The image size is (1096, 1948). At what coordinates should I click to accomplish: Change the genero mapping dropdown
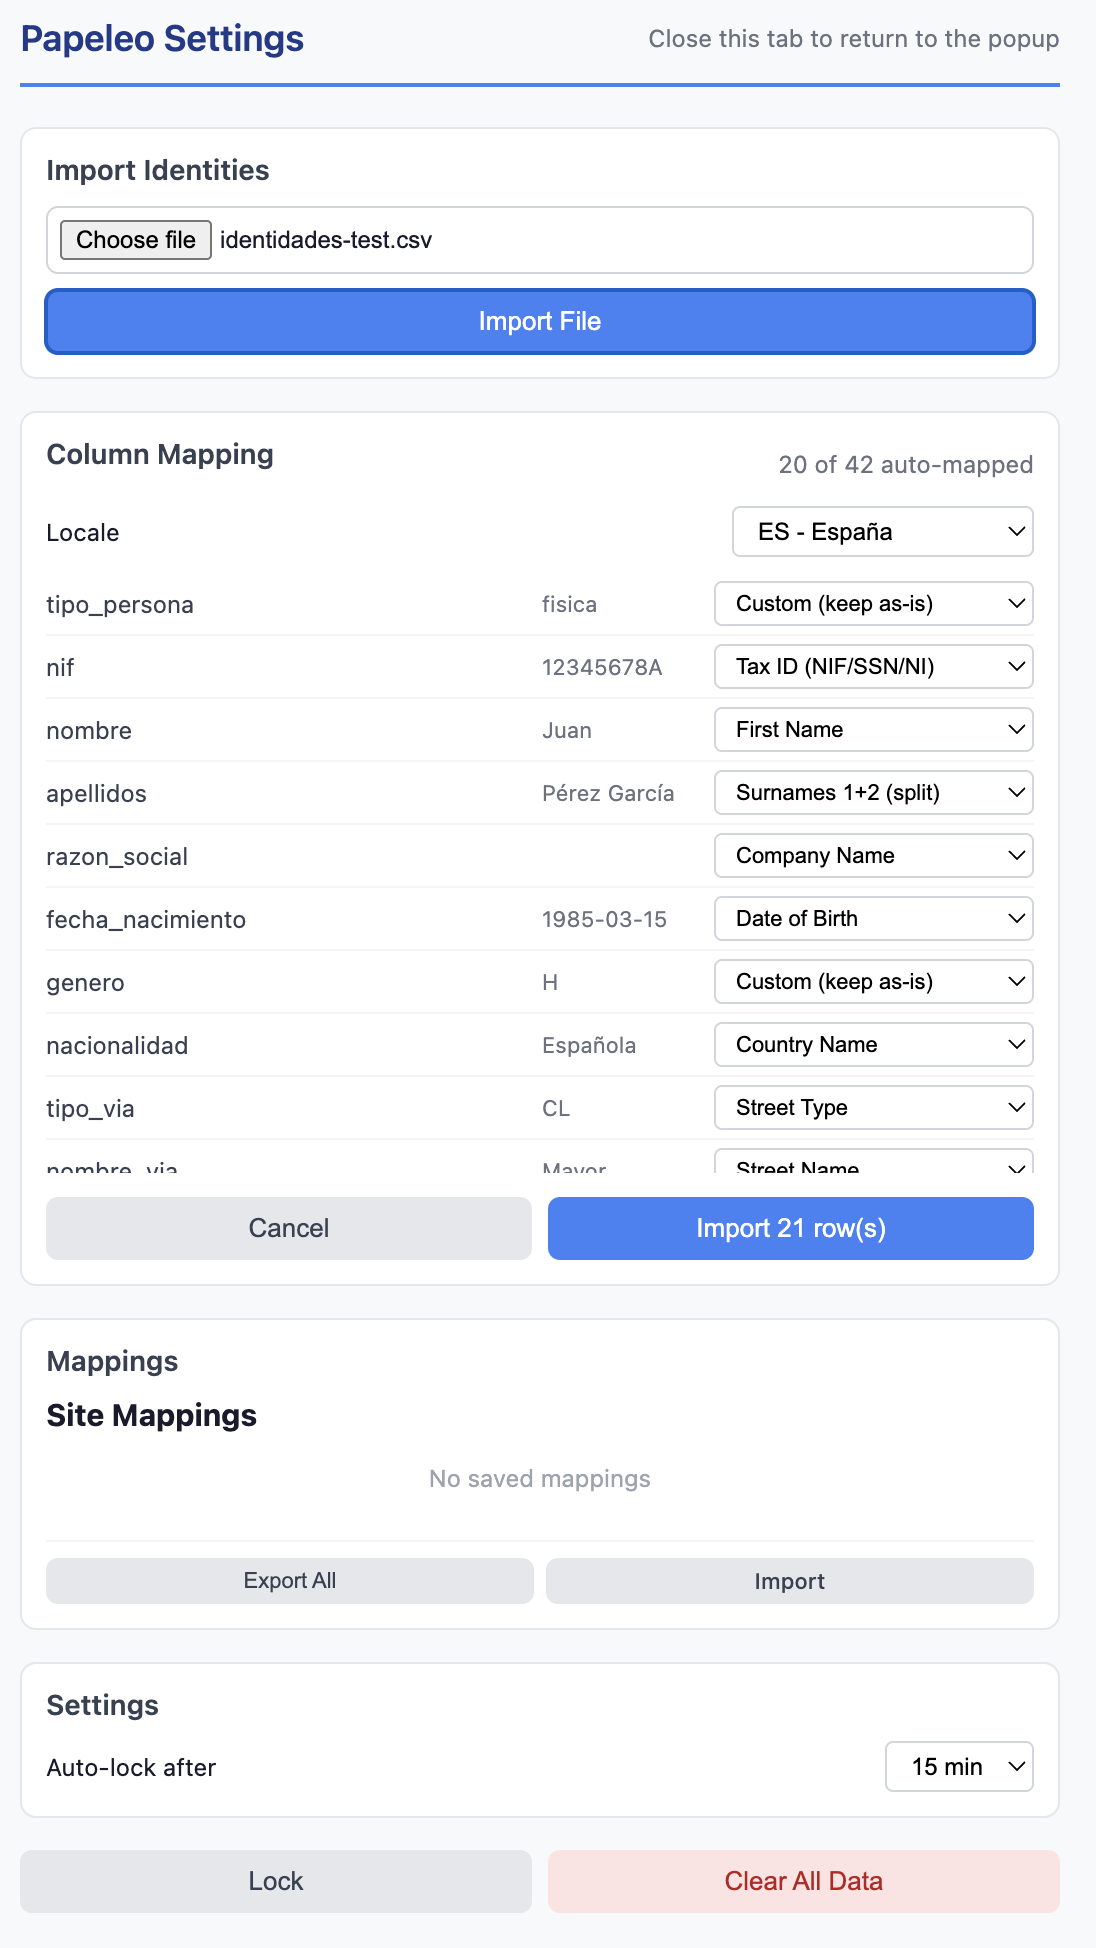point(873,982)
